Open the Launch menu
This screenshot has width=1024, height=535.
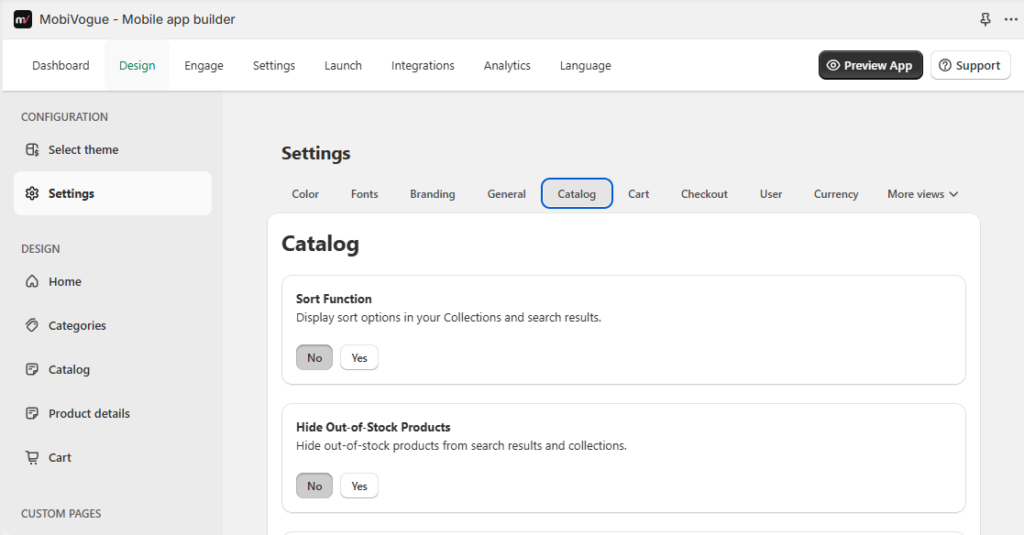pos(343,65)
